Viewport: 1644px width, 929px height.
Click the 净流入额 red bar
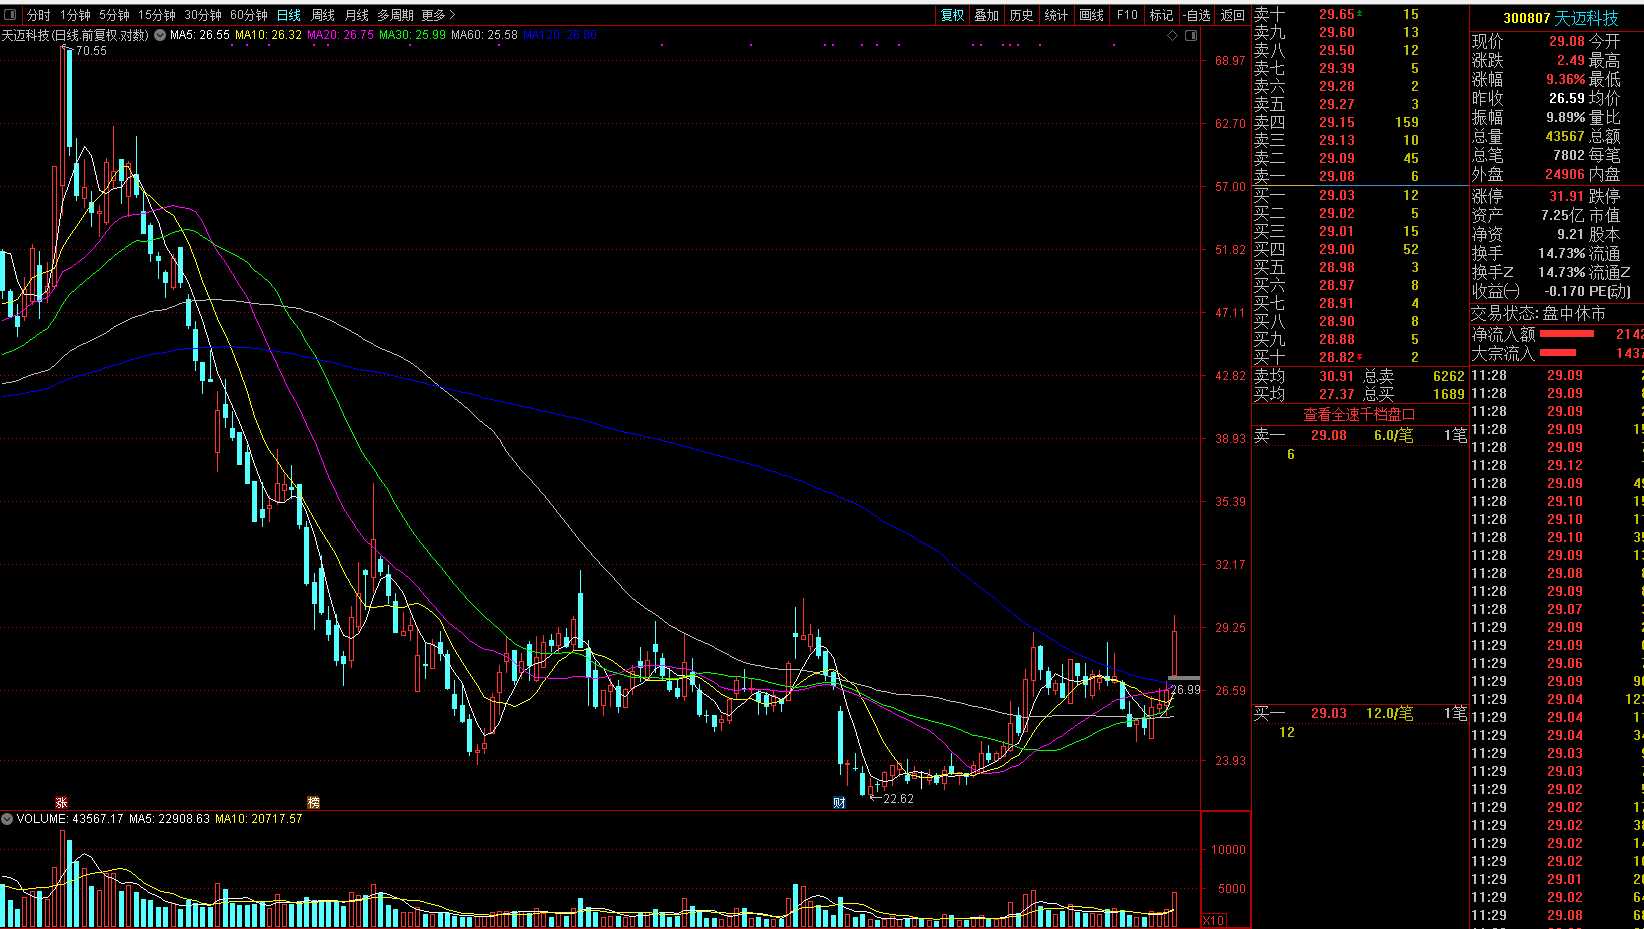1567,334
